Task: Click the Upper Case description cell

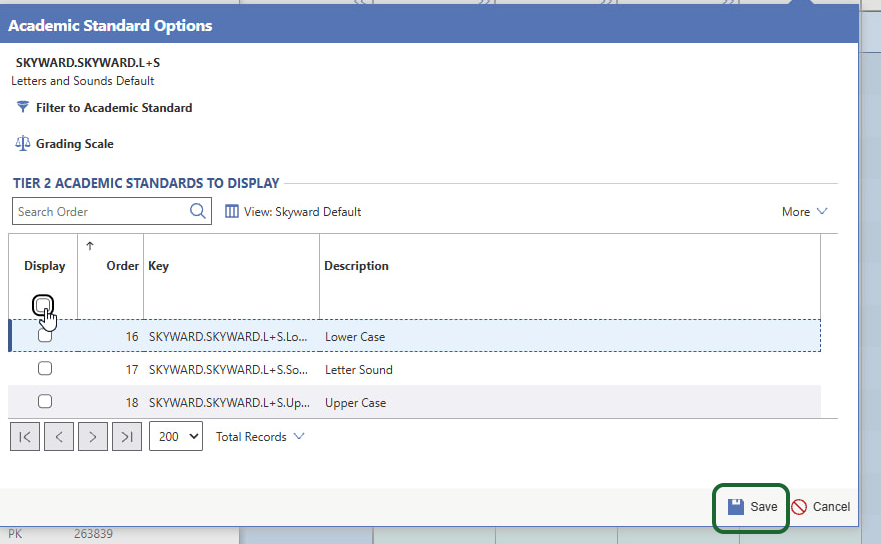Action: [355, 403]
